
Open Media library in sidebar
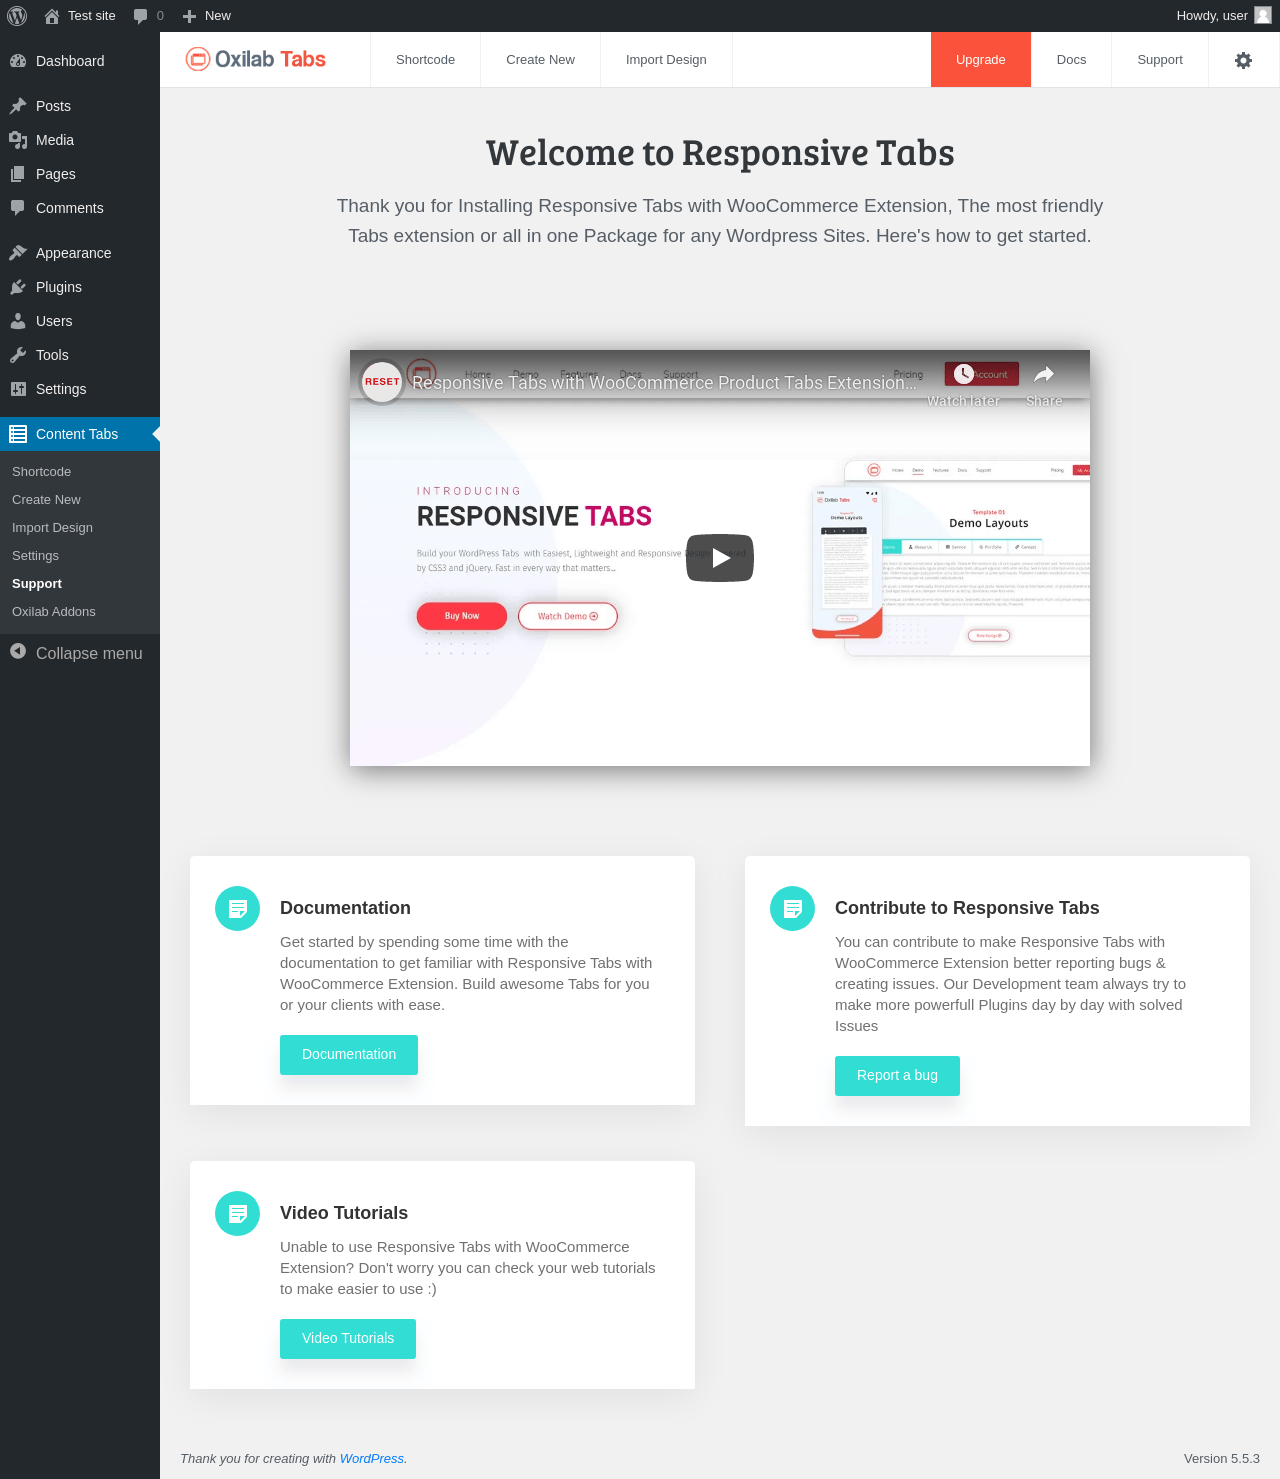pos(80,140)
